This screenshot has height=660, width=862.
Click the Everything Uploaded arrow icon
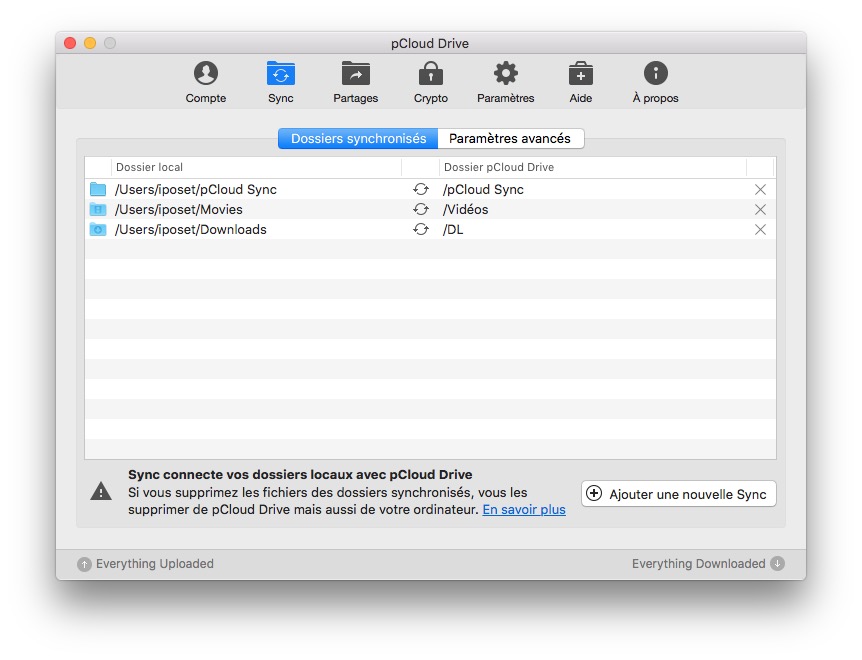[x=84, y=564]
